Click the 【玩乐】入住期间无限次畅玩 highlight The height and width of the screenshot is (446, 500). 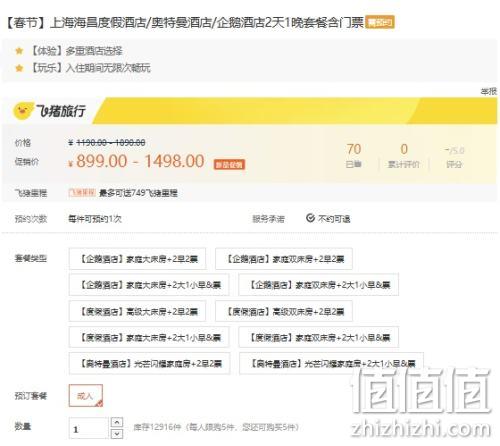pyautogui.click(x=90, y=68)
